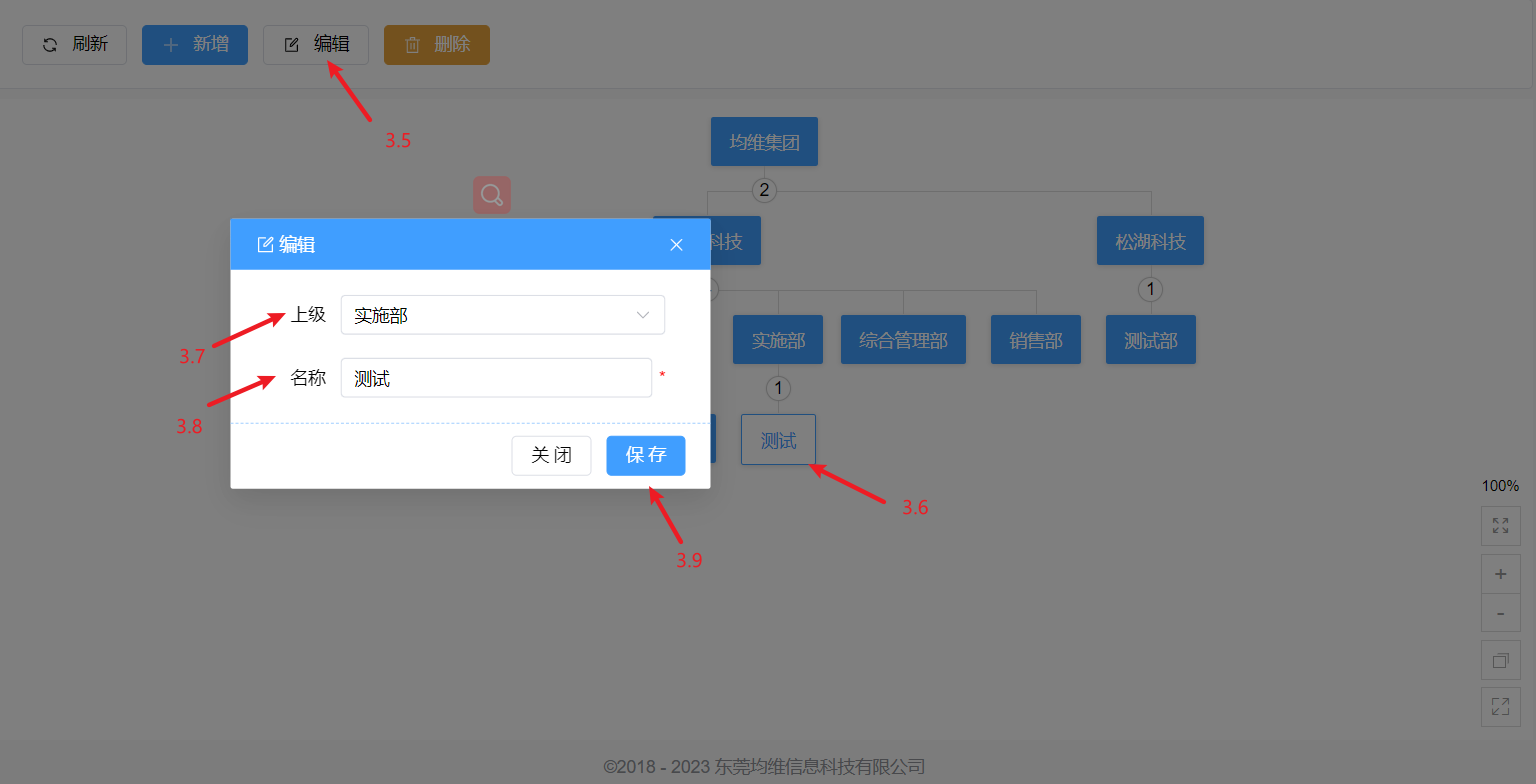Zoom out with the minus icon

[1500, 612]
